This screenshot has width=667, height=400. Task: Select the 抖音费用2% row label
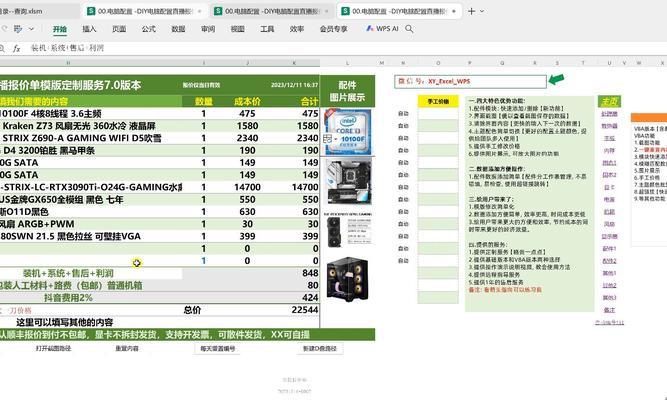(68, 297)
